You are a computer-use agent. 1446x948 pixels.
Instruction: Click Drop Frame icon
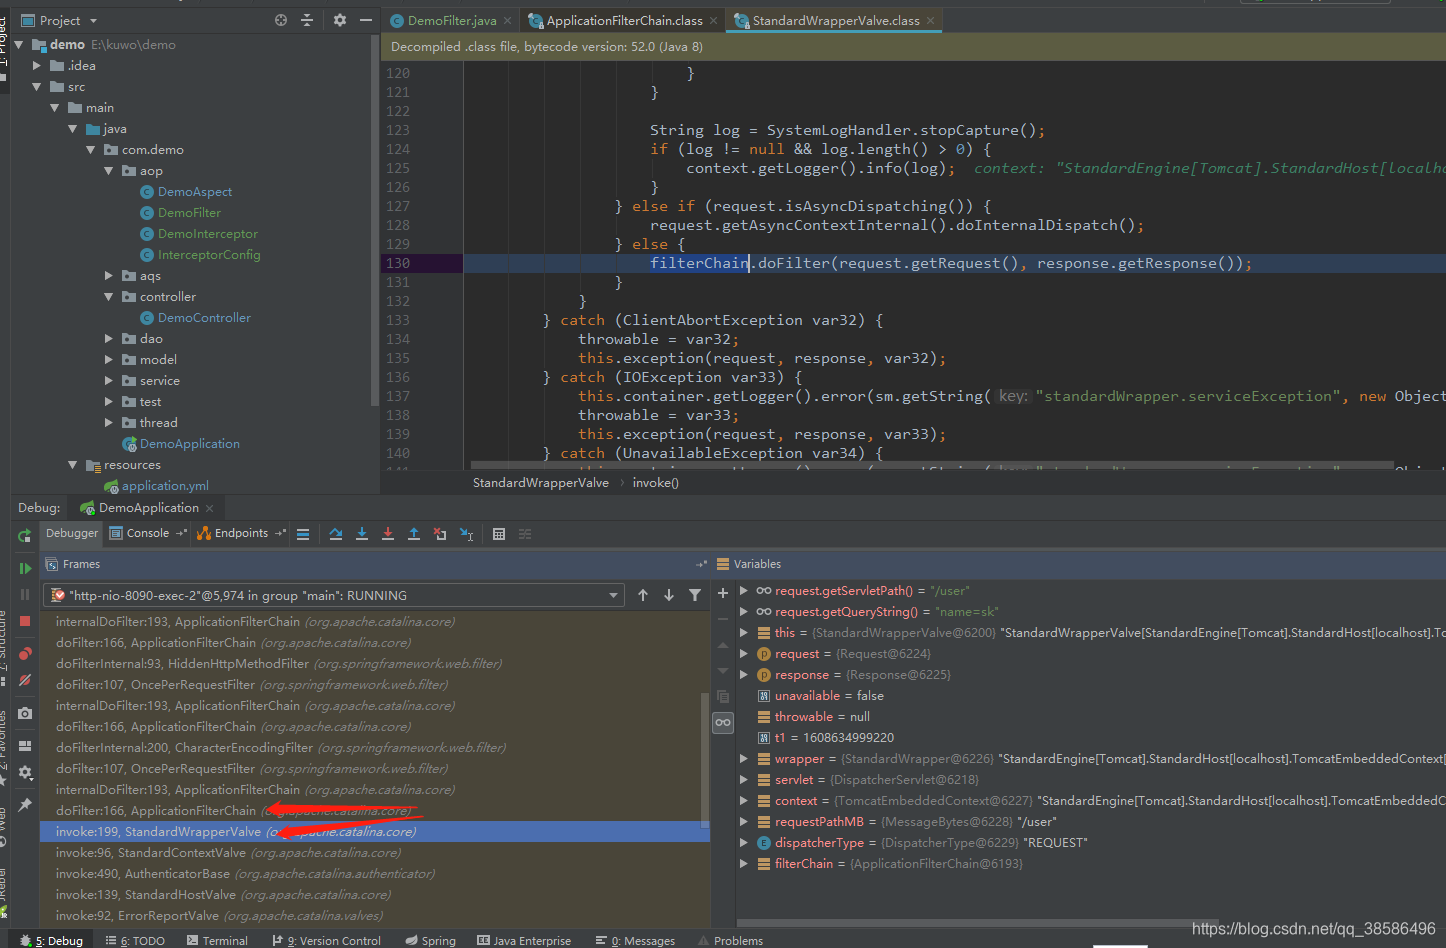click(x=440, y=534)
